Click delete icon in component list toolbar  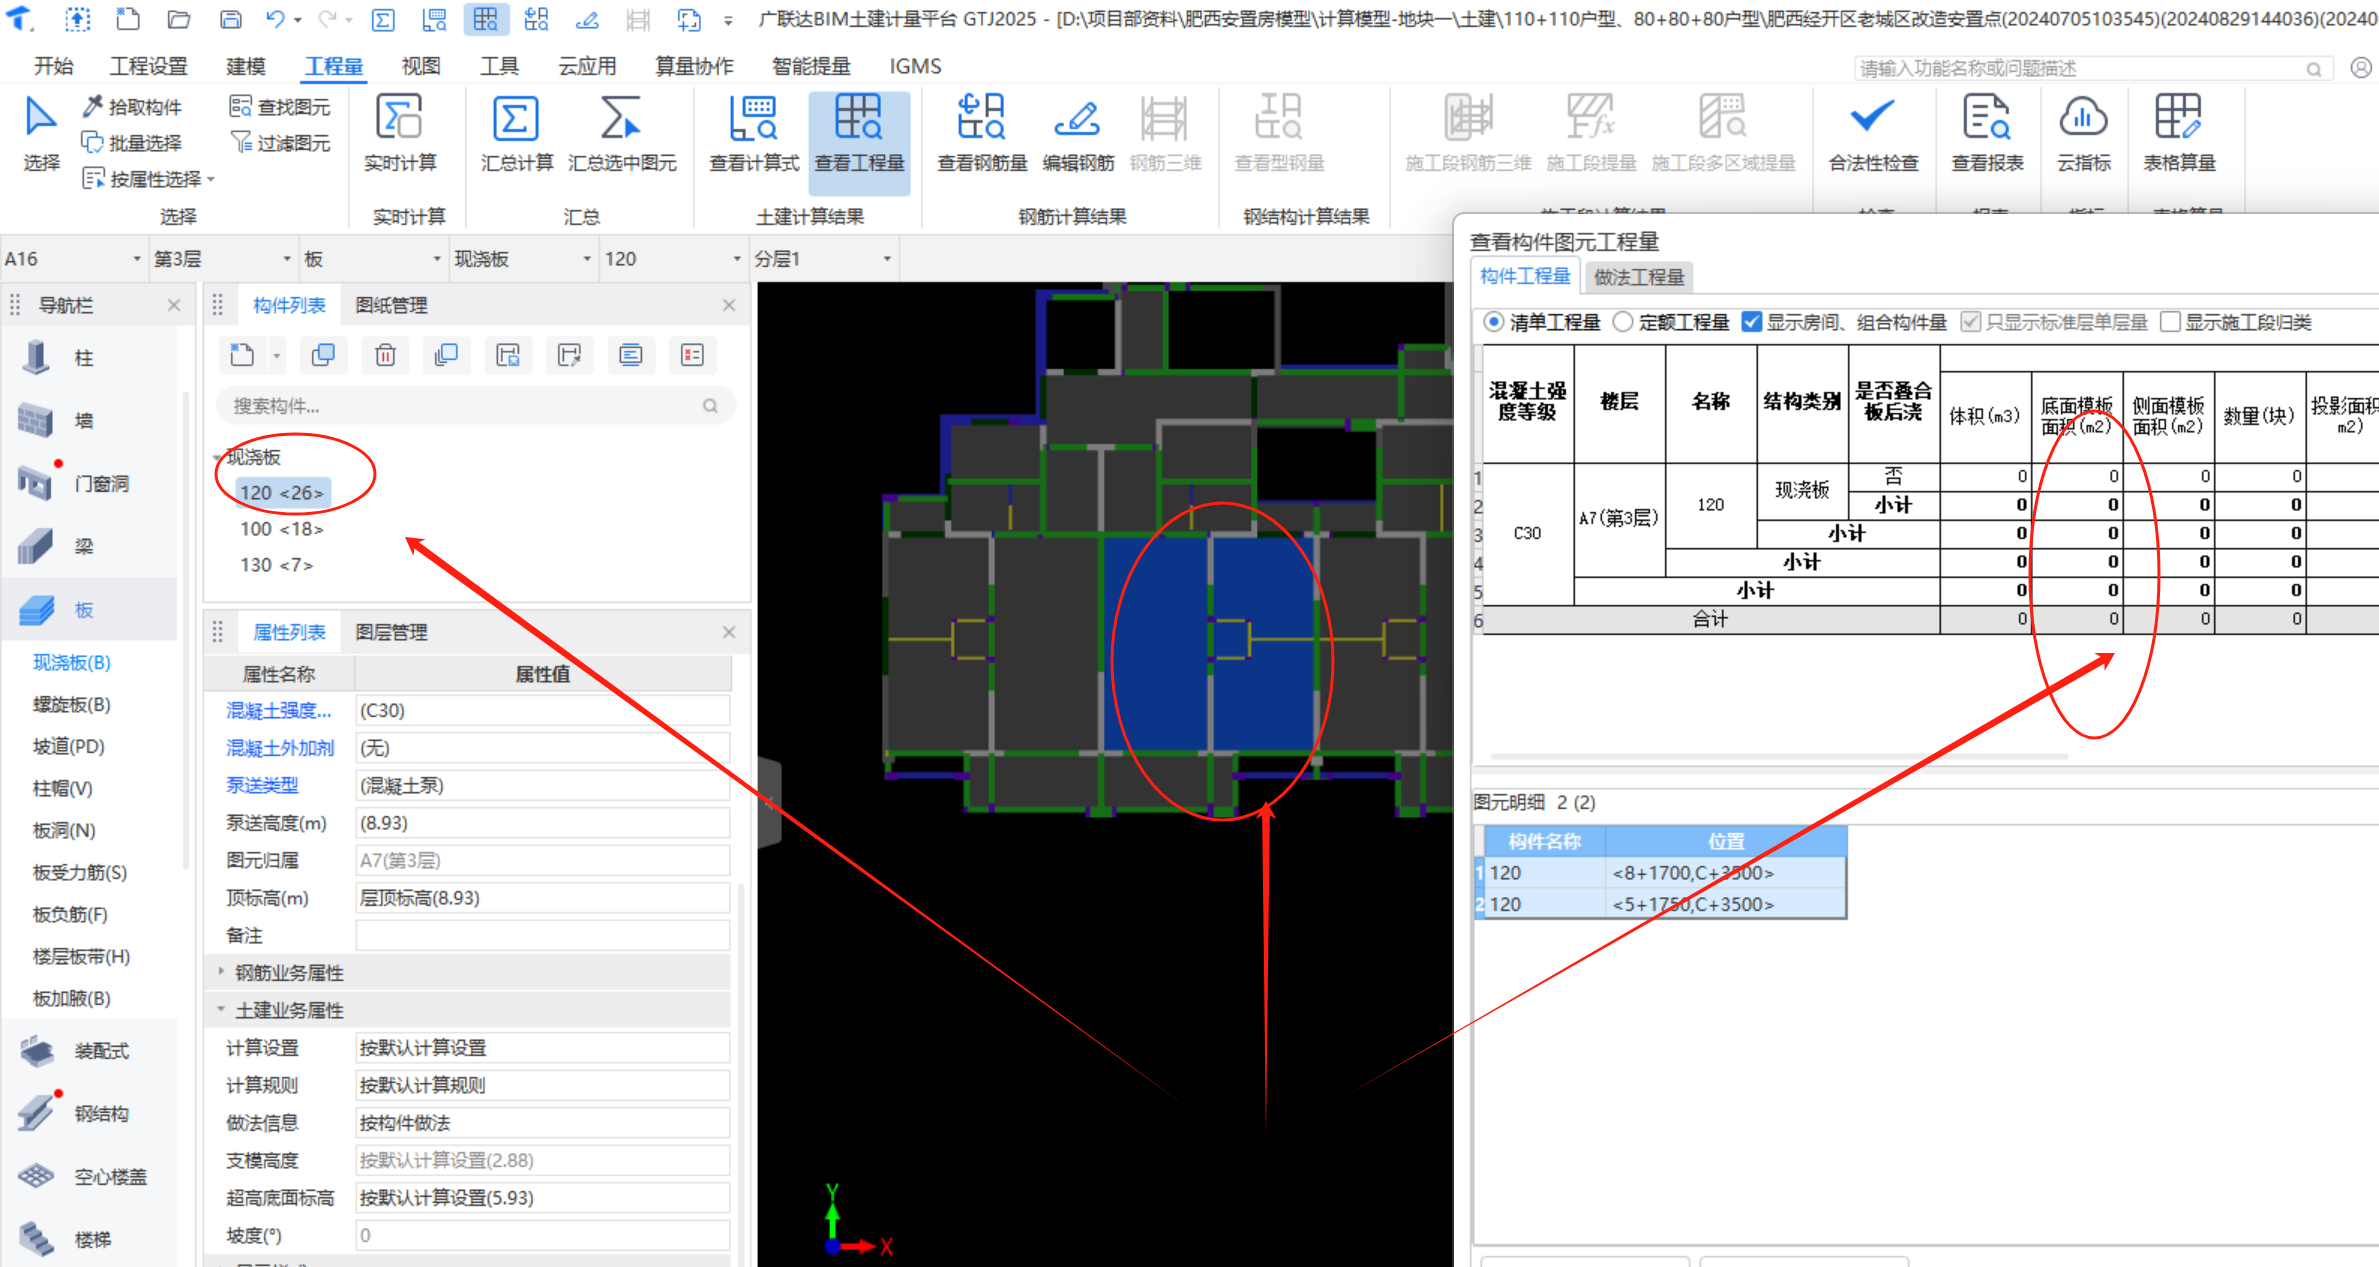pos(385,355)
